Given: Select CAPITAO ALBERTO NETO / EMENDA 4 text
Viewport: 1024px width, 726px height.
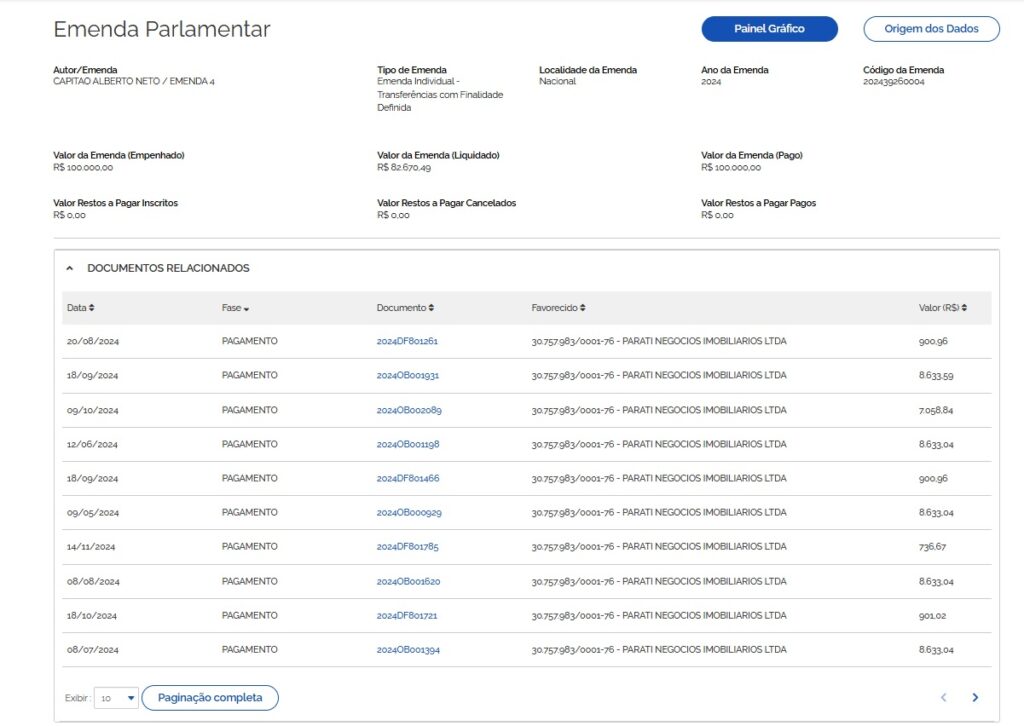Looking at the screenshot, I should pyautogui.click(x=134, y=81).
